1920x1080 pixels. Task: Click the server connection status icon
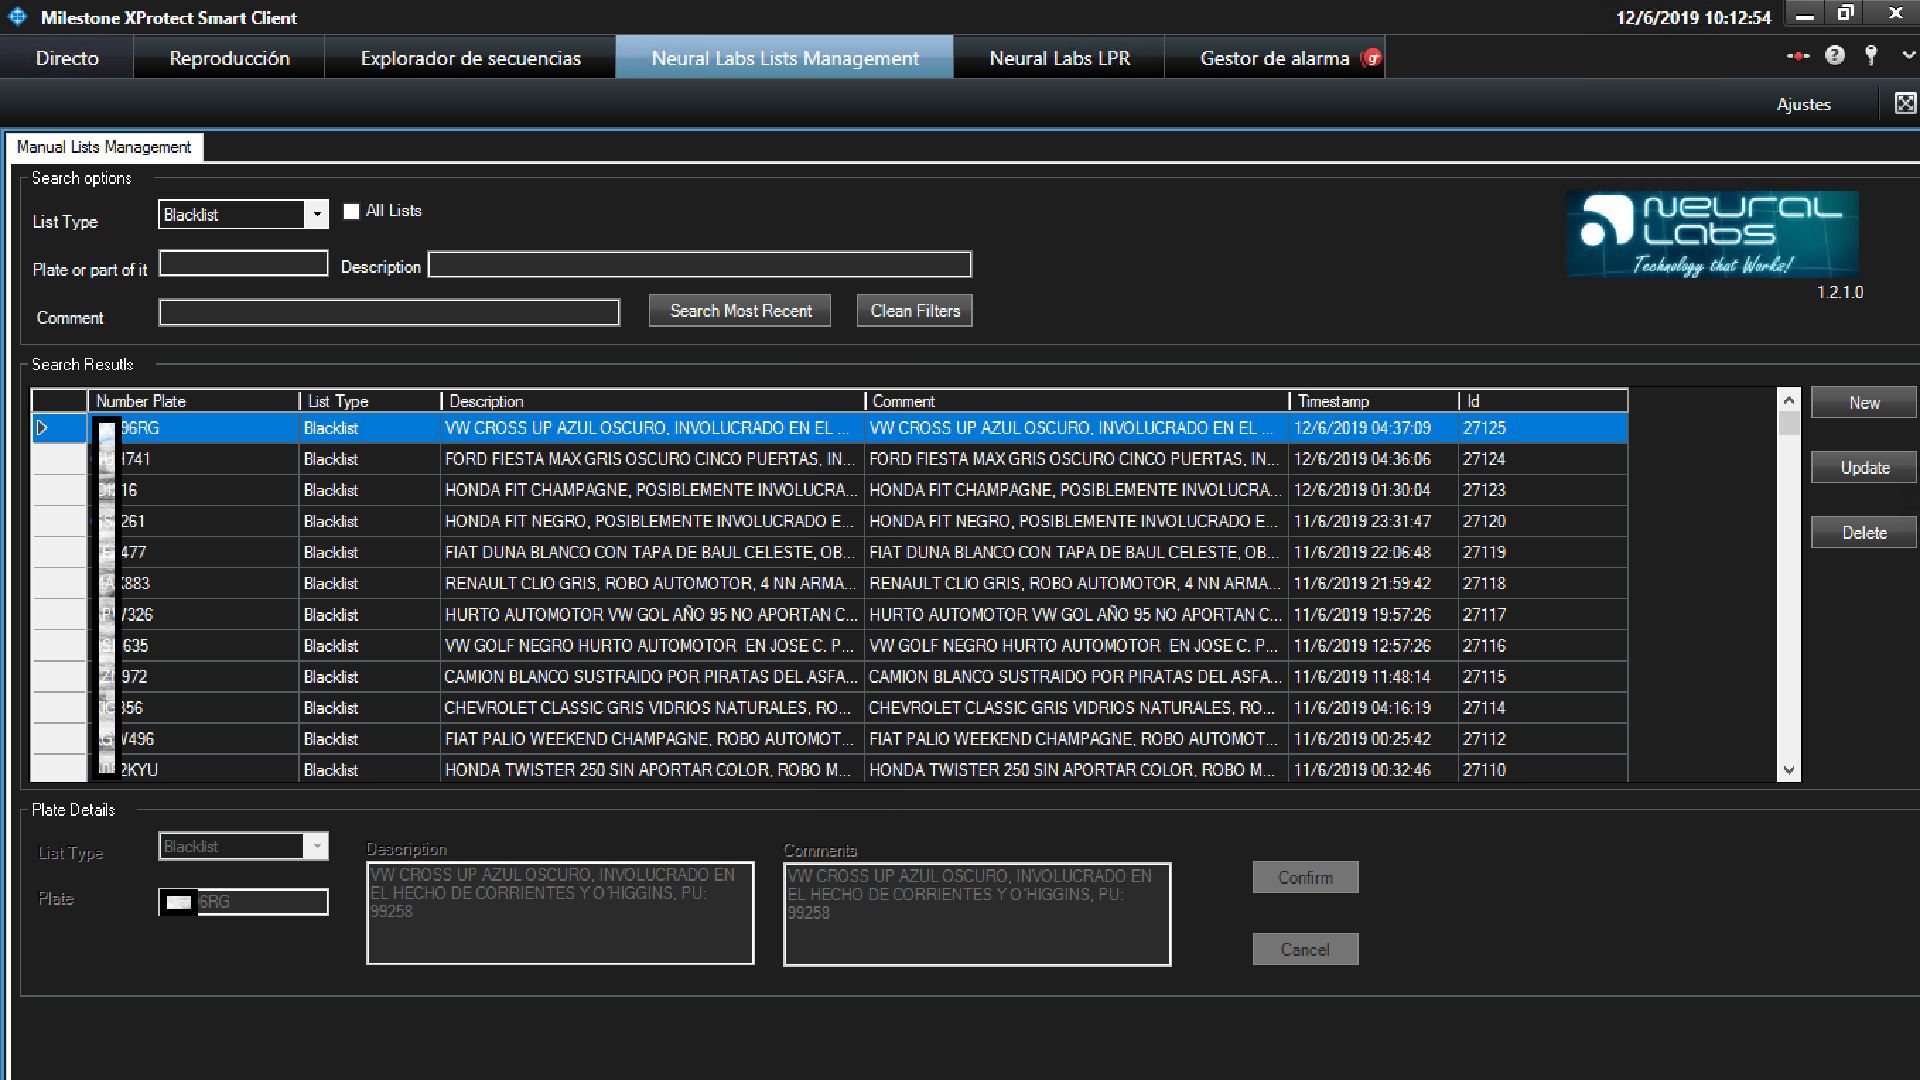point(1797,57)
